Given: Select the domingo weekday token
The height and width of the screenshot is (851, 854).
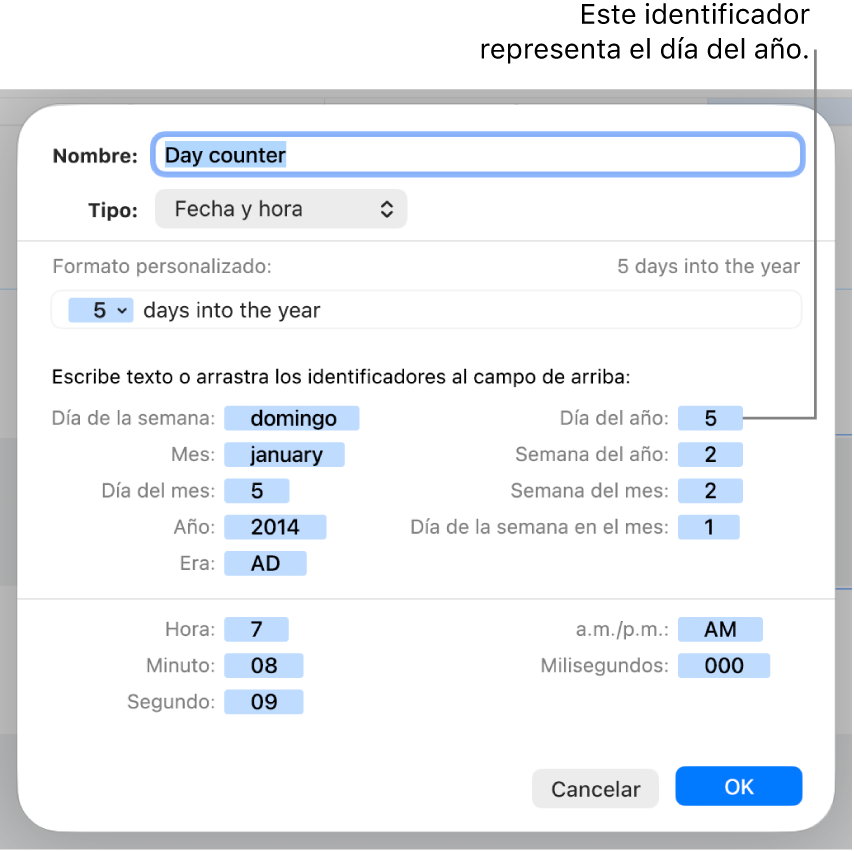Looking at the screenshot, I should [x=292, y=418].
